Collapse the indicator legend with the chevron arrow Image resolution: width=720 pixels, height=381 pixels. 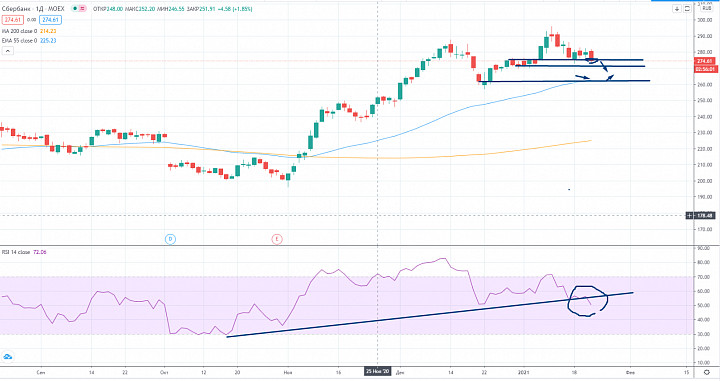coord(7,50)
